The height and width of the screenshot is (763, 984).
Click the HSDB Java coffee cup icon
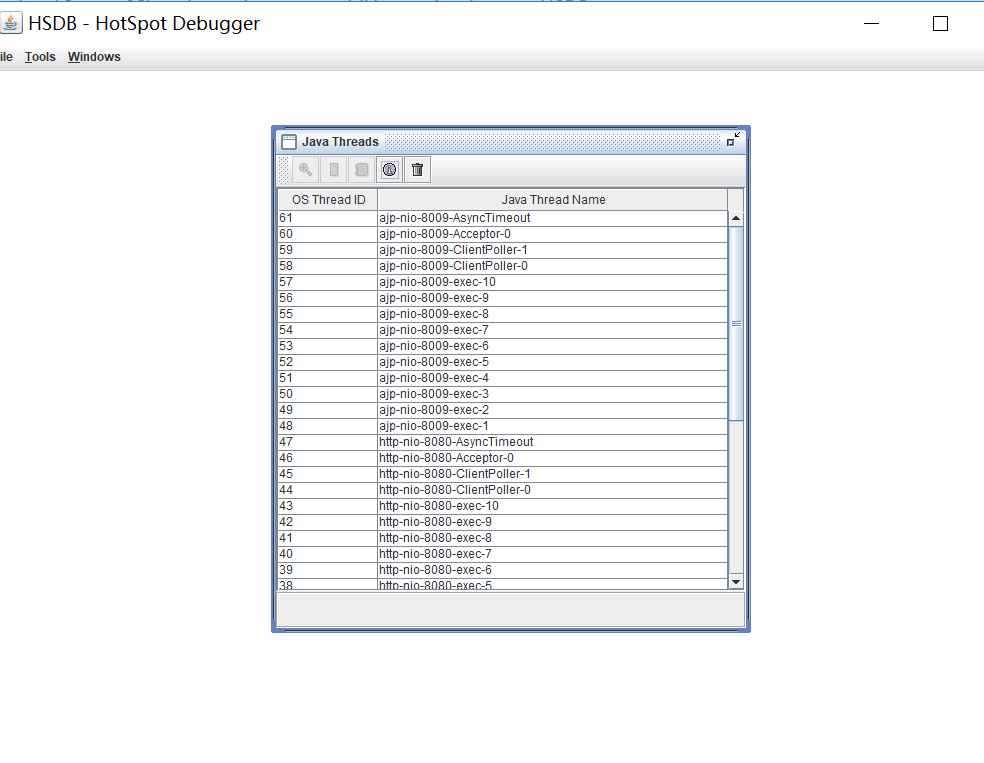(11, 23)
